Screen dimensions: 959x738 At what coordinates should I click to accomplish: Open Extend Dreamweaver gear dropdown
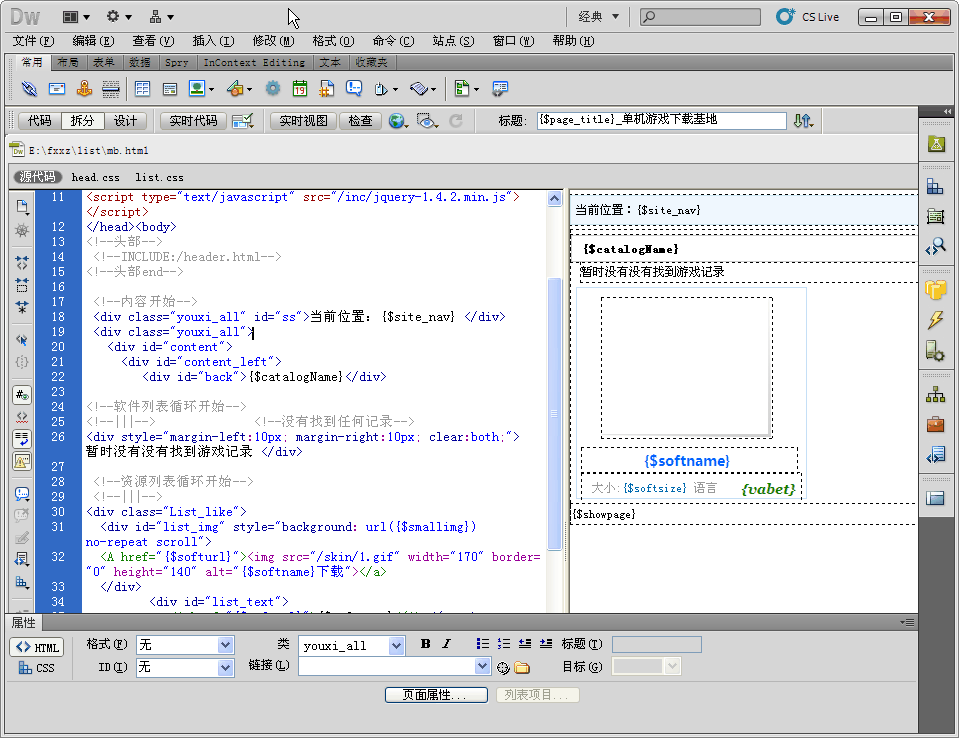pos(119,17)
